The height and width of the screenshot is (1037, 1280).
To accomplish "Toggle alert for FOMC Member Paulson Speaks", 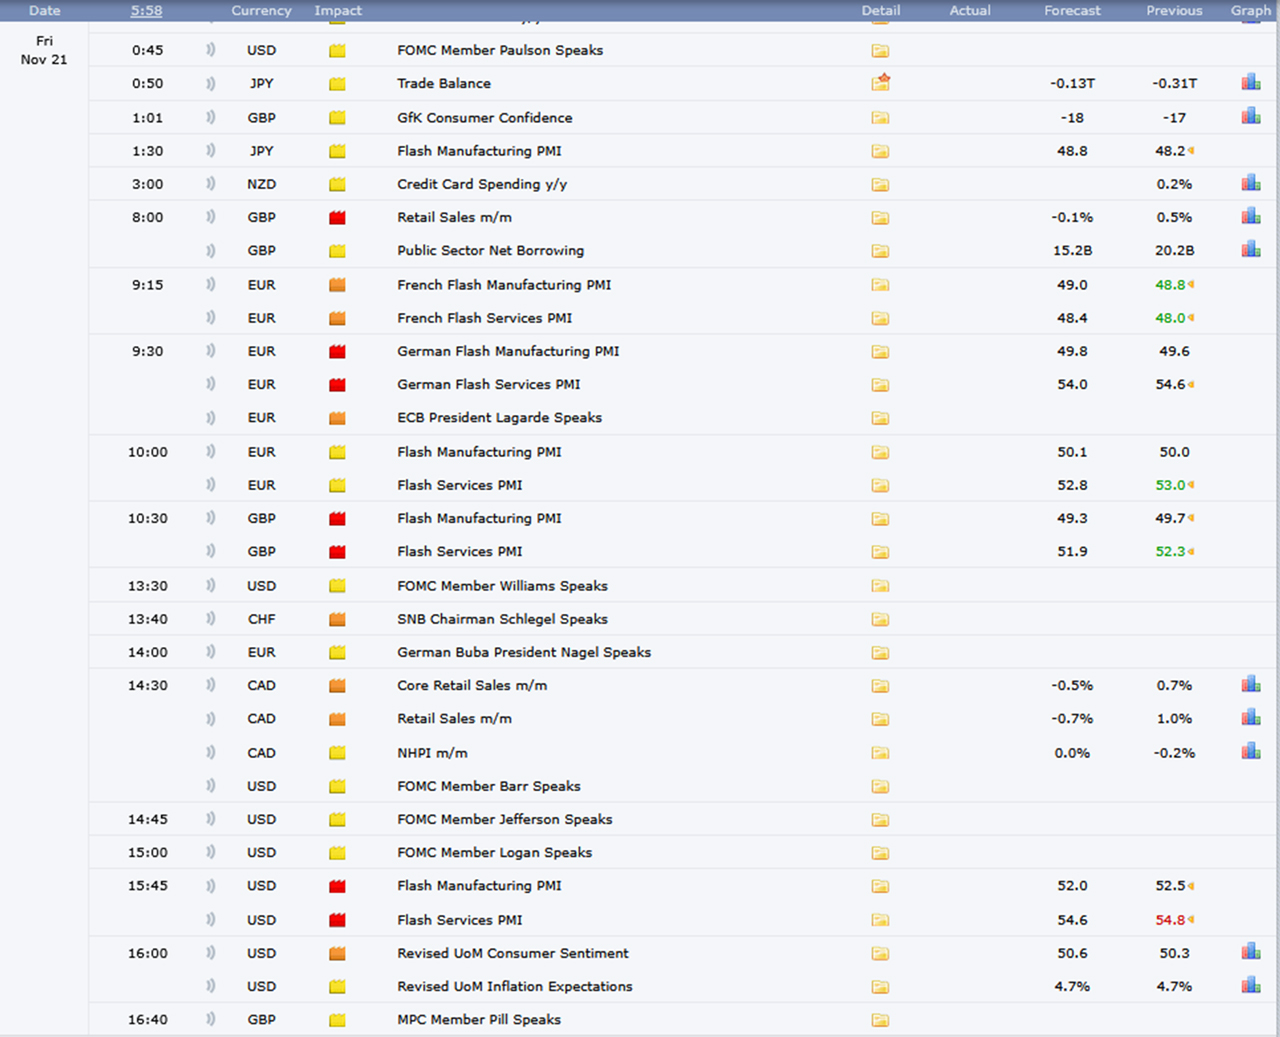I will pos(210,50).
